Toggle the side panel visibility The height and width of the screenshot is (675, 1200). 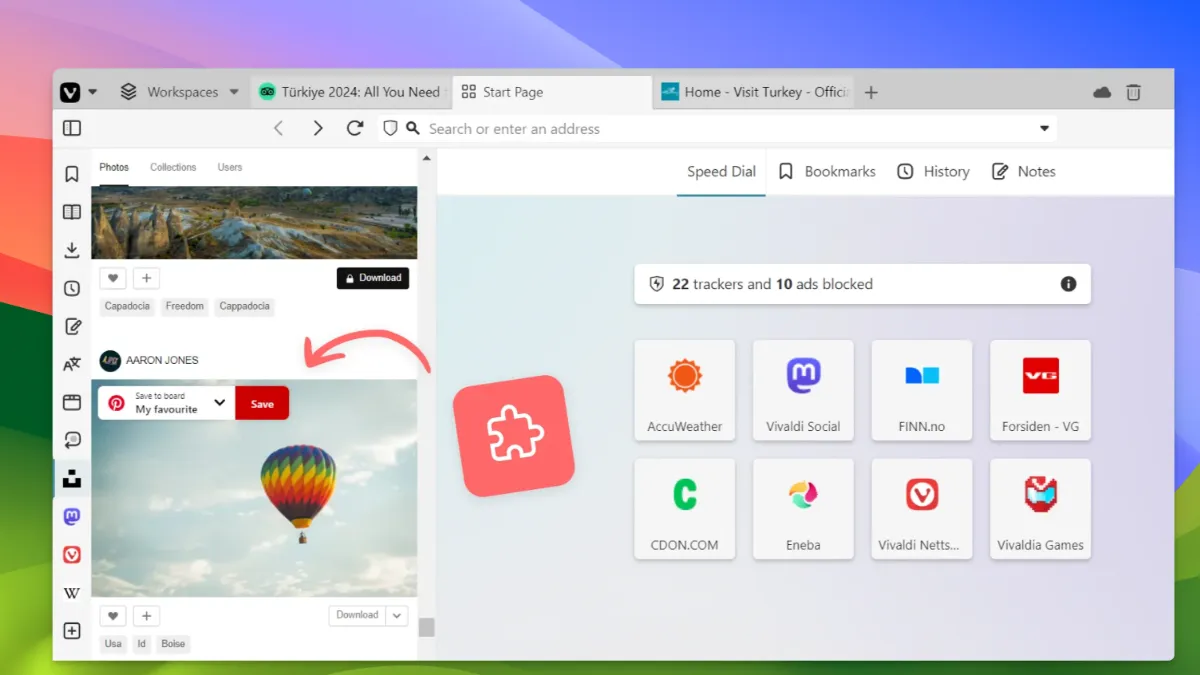(x=72, y=128)
